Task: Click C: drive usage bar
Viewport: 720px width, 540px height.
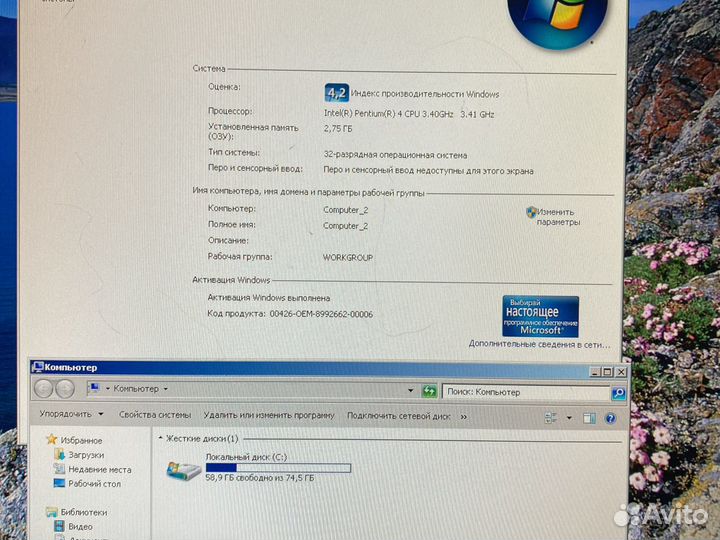Action: pos(278,468)
